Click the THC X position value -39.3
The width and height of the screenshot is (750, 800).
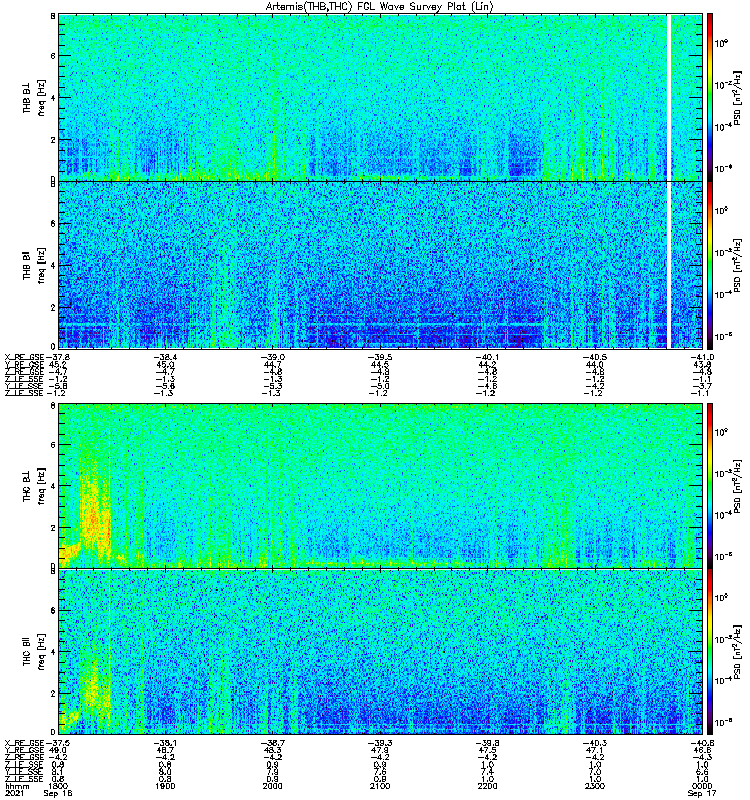point(380,743)
